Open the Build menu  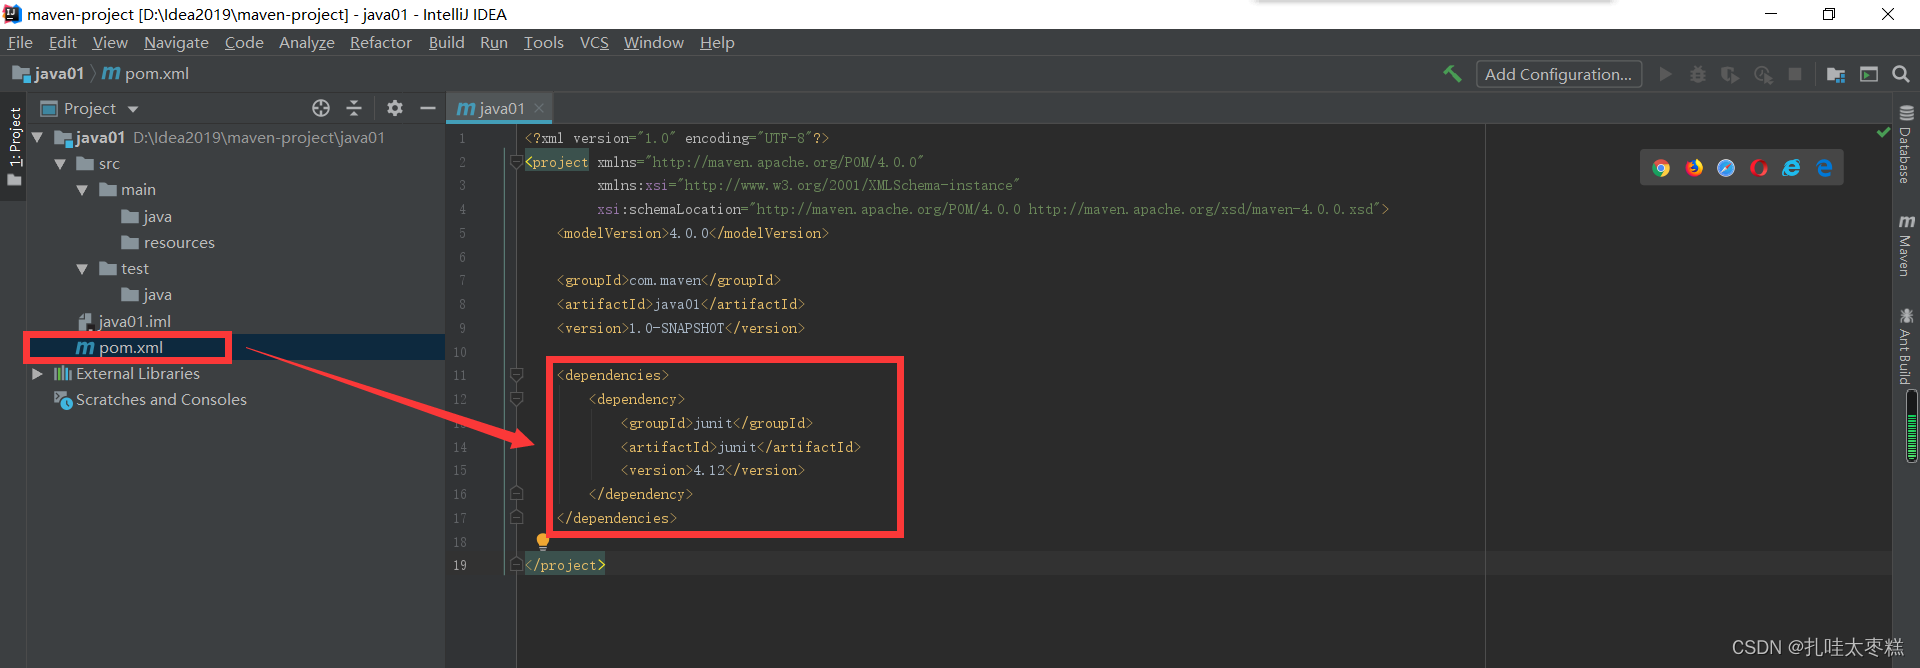(x=446, y=42)
